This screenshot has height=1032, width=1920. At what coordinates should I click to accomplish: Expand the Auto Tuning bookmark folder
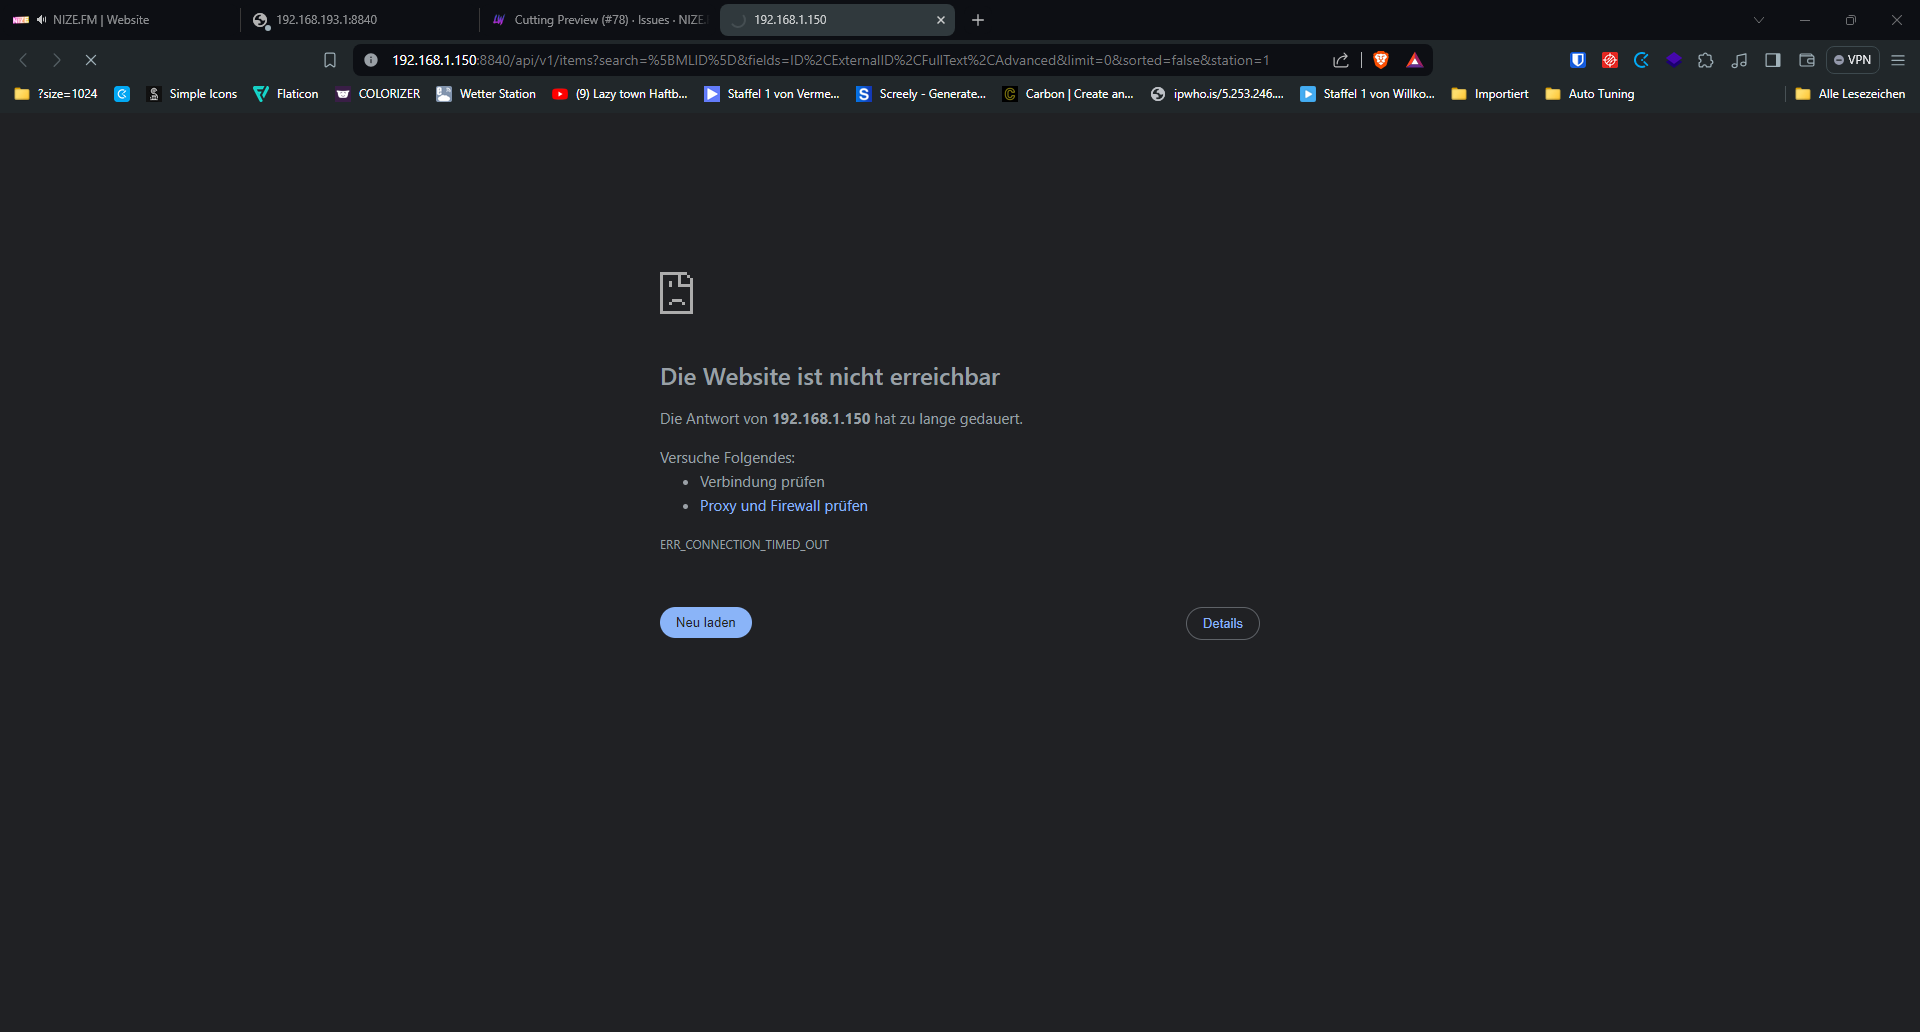point(1590,94)
